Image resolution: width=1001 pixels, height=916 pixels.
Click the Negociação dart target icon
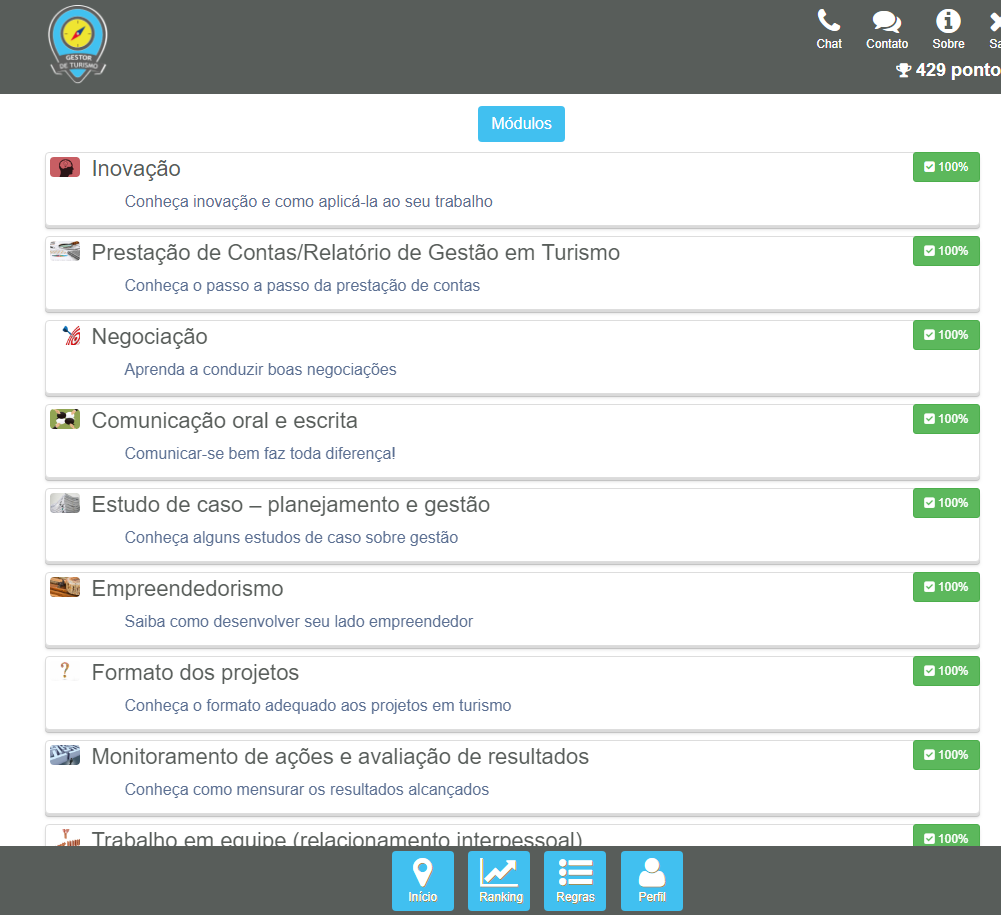tap(71, 336)
